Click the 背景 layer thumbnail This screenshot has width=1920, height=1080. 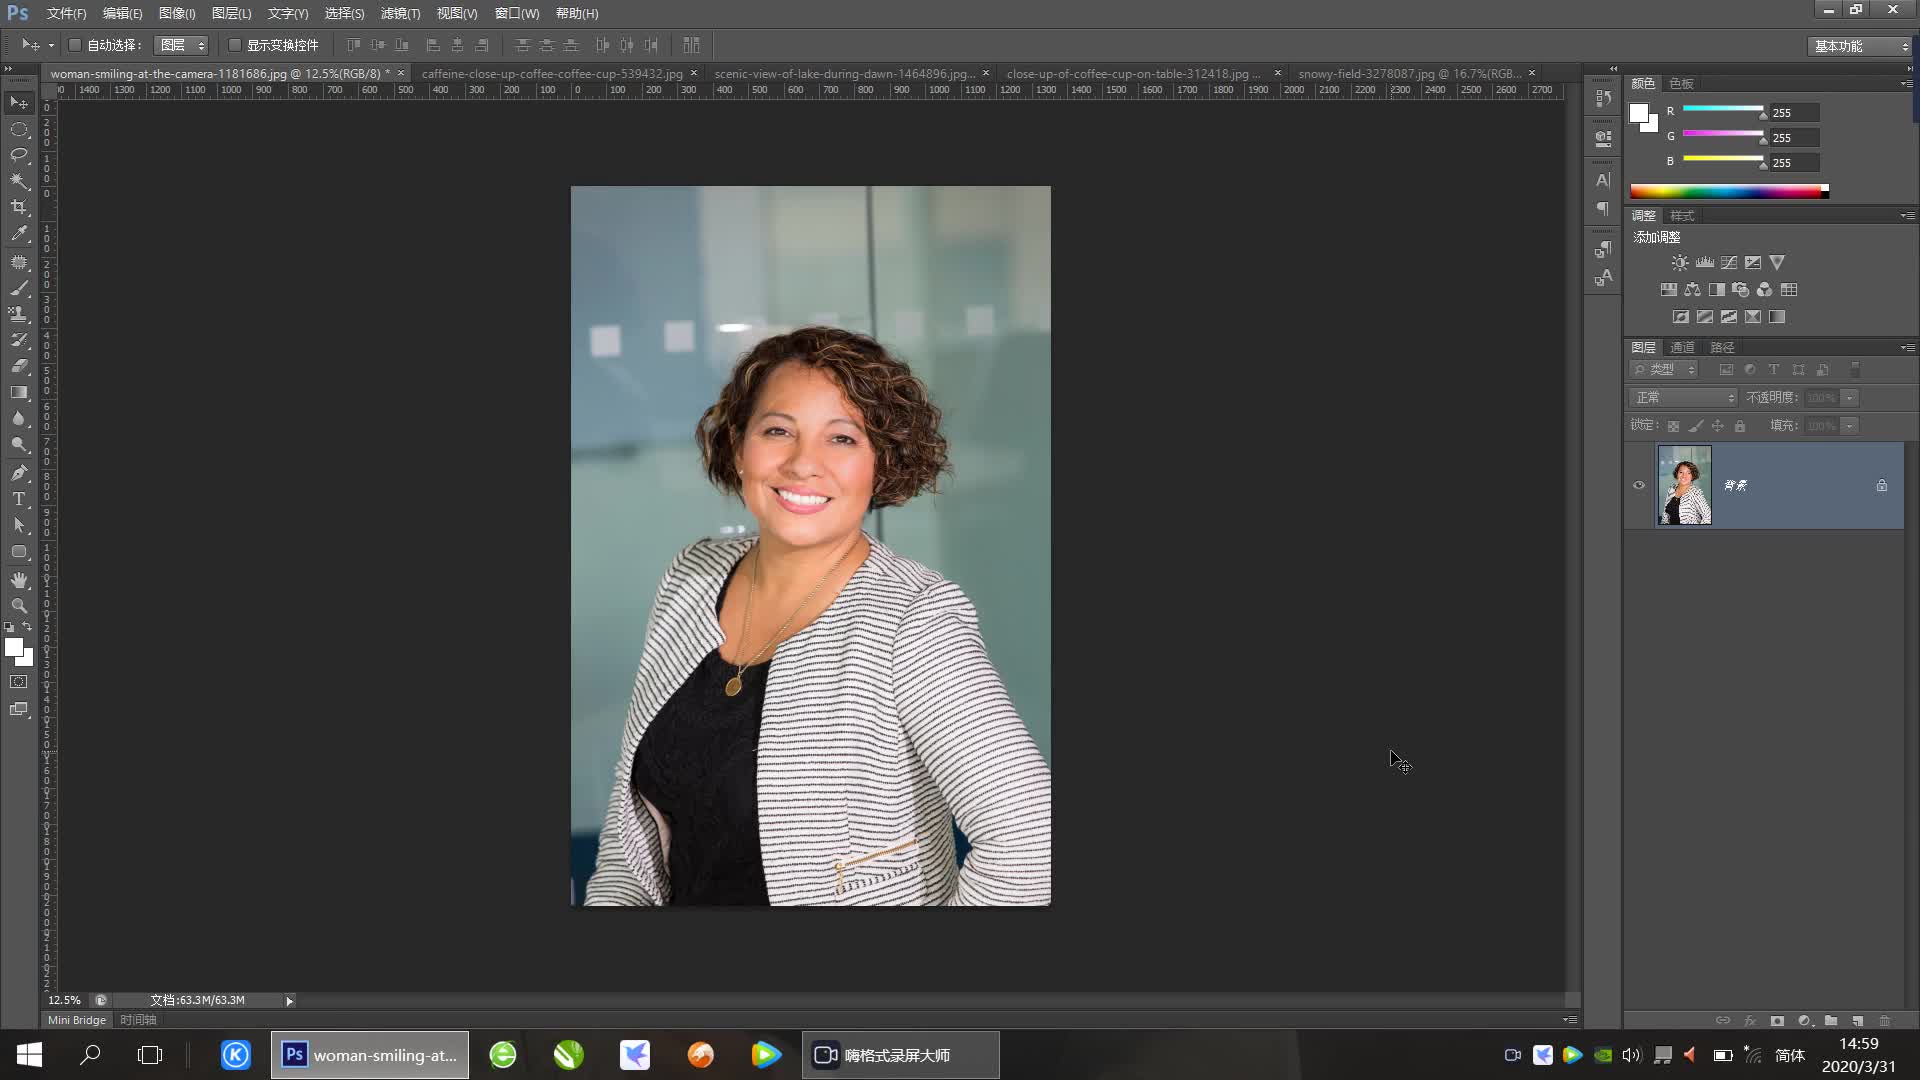click(x=1685, y=486)
